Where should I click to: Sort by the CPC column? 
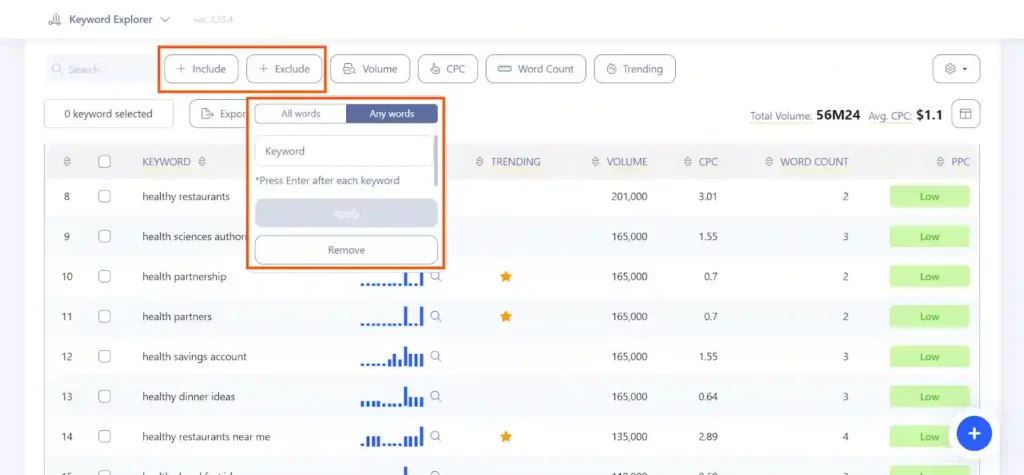[687, 161]
